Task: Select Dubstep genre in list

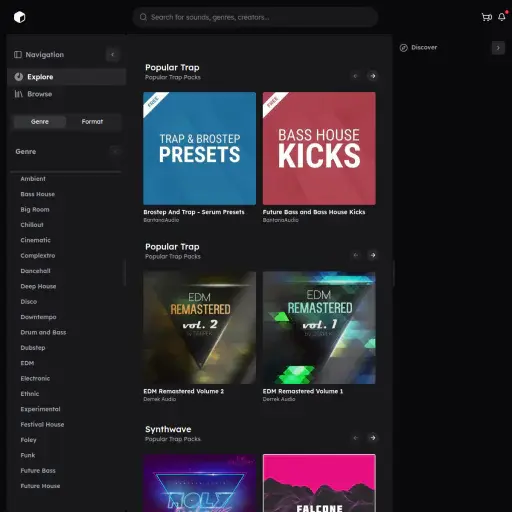Action: (x=33, y=348)
